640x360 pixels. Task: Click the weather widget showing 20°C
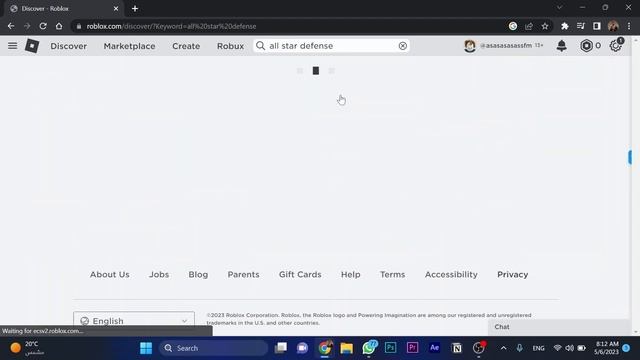(x=27, y=348)
